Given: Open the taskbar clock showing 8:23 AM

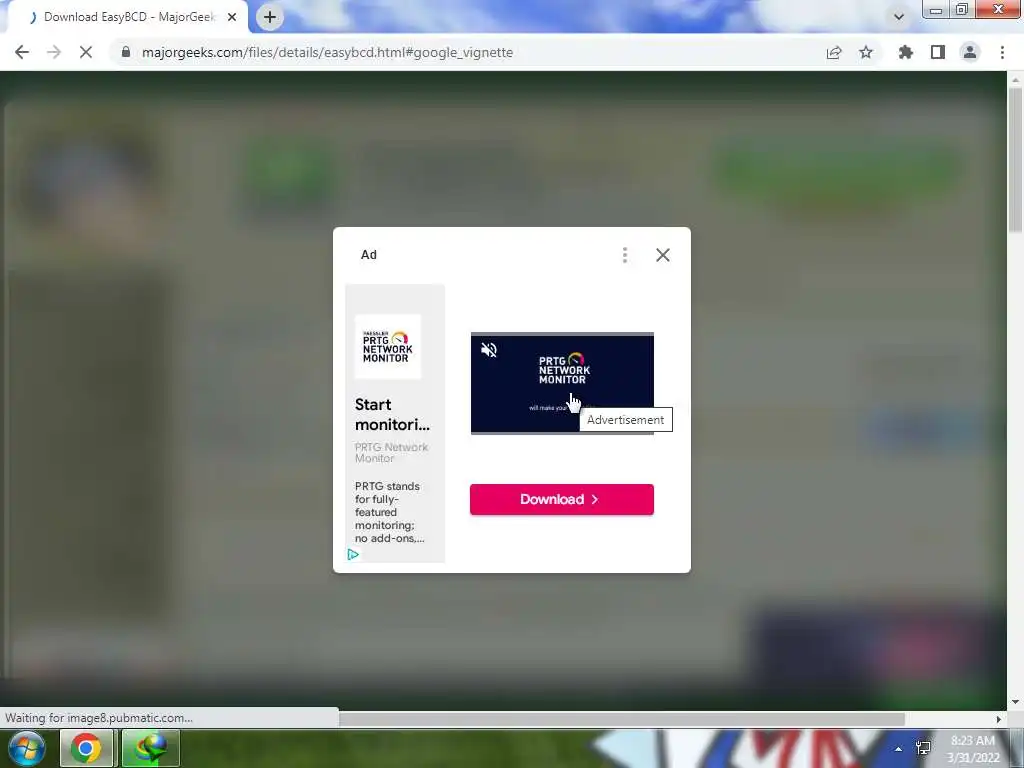Looking at the screenshot, I should tap(973, 749).
